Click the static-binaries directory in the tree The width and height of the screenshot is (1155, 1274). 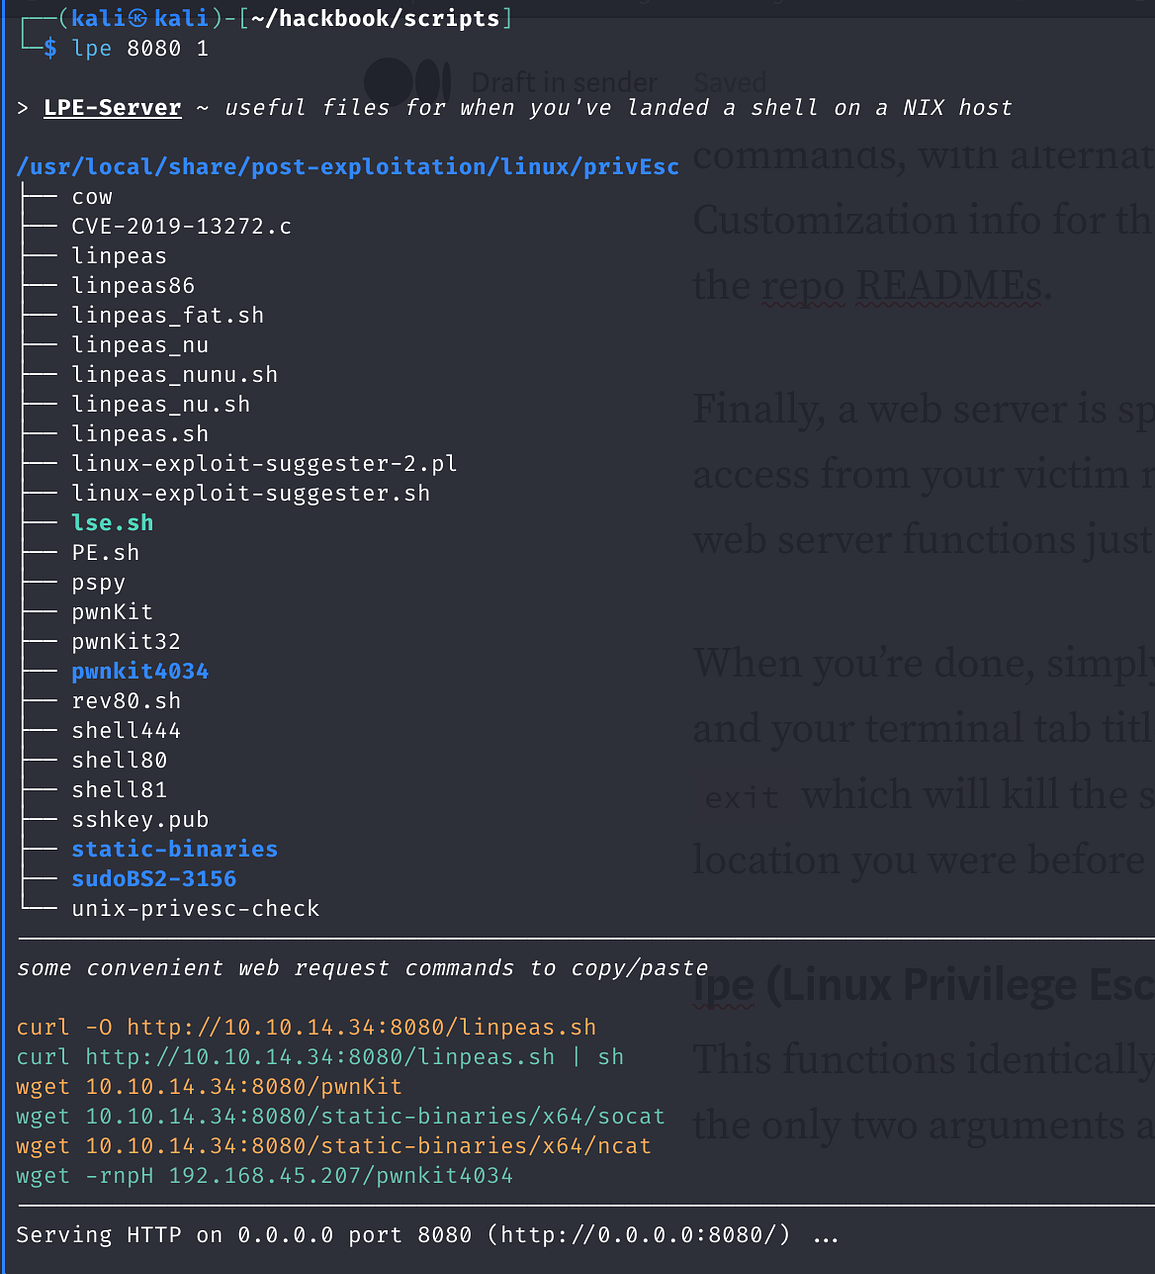coord(175,849)
